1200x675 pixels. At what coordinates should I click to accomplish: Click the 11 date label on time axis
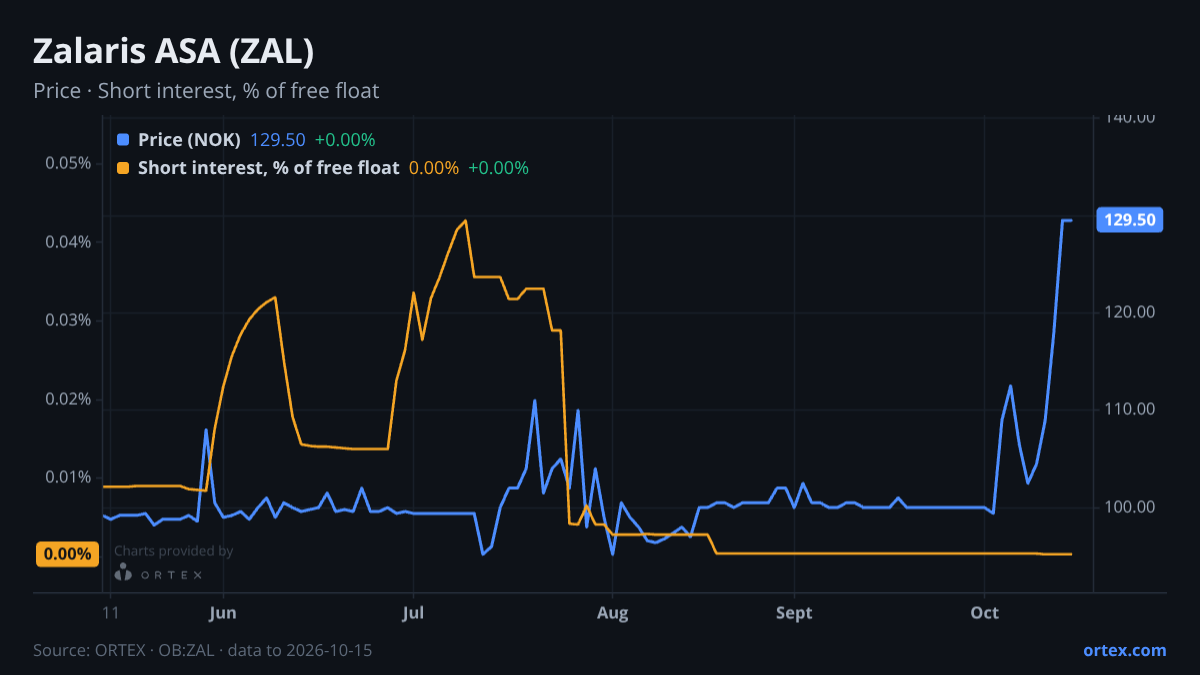(110, 613)
